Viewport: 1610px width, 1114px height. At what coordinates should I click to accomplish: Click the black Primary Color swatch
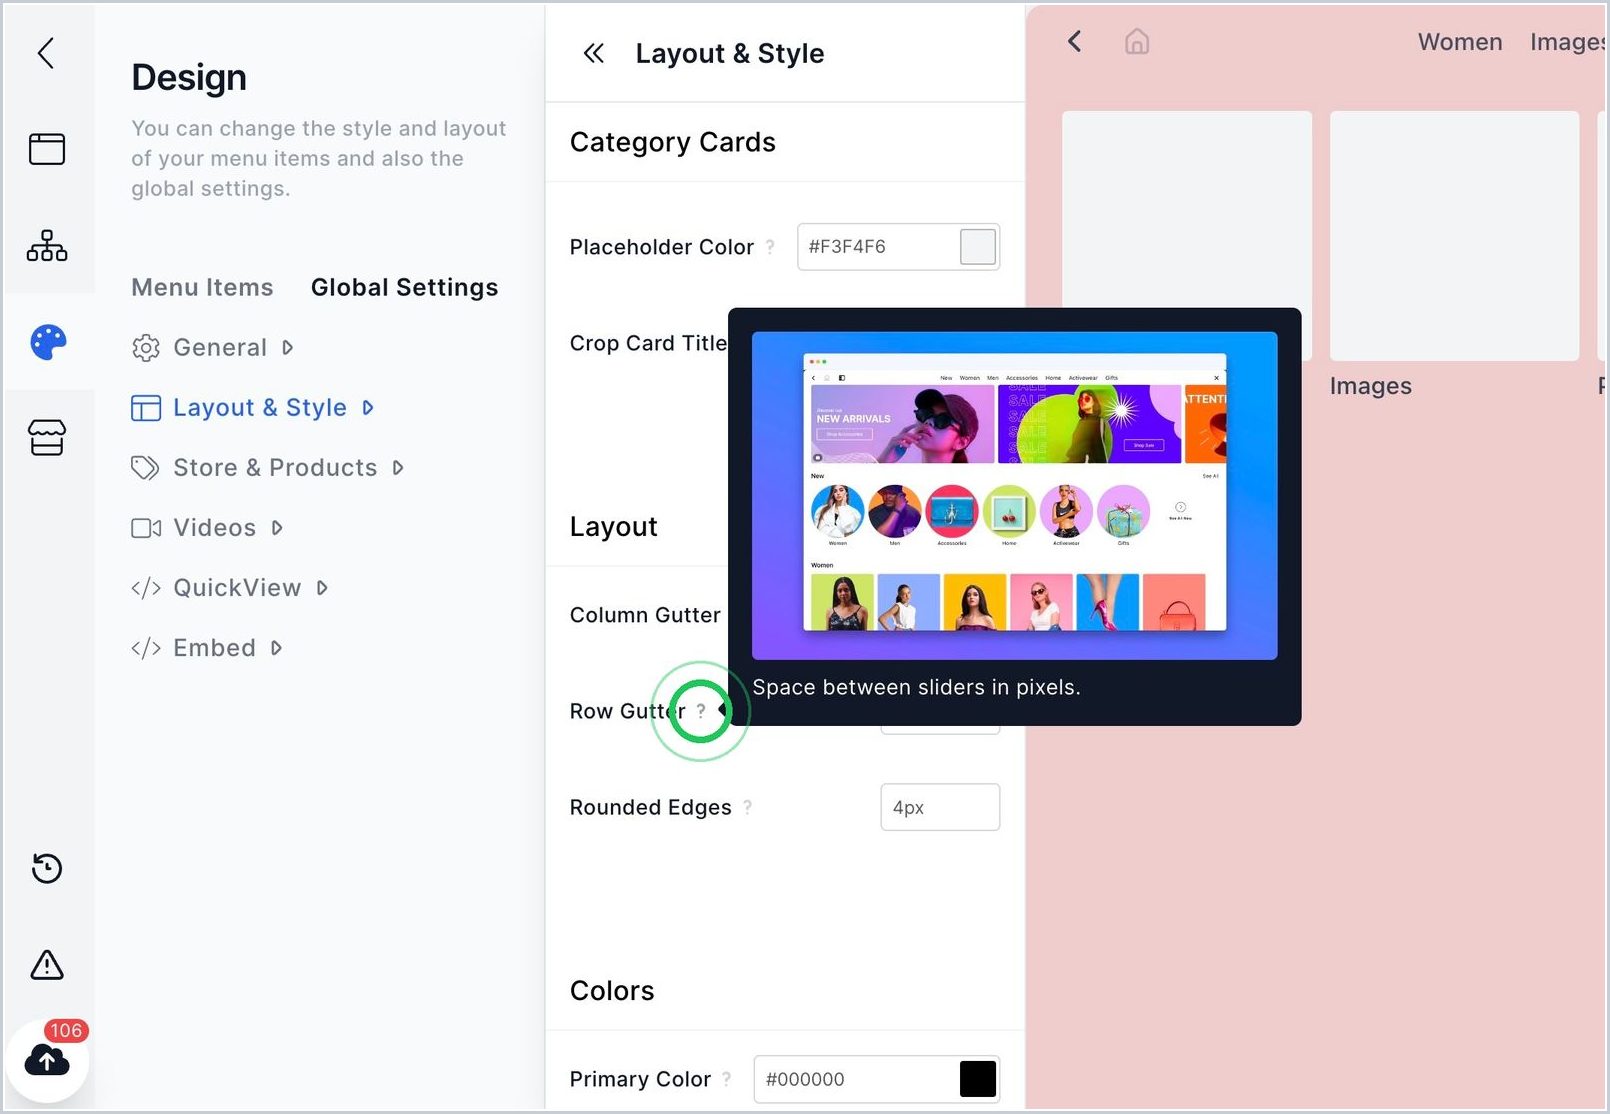[x=978, y=1079]
